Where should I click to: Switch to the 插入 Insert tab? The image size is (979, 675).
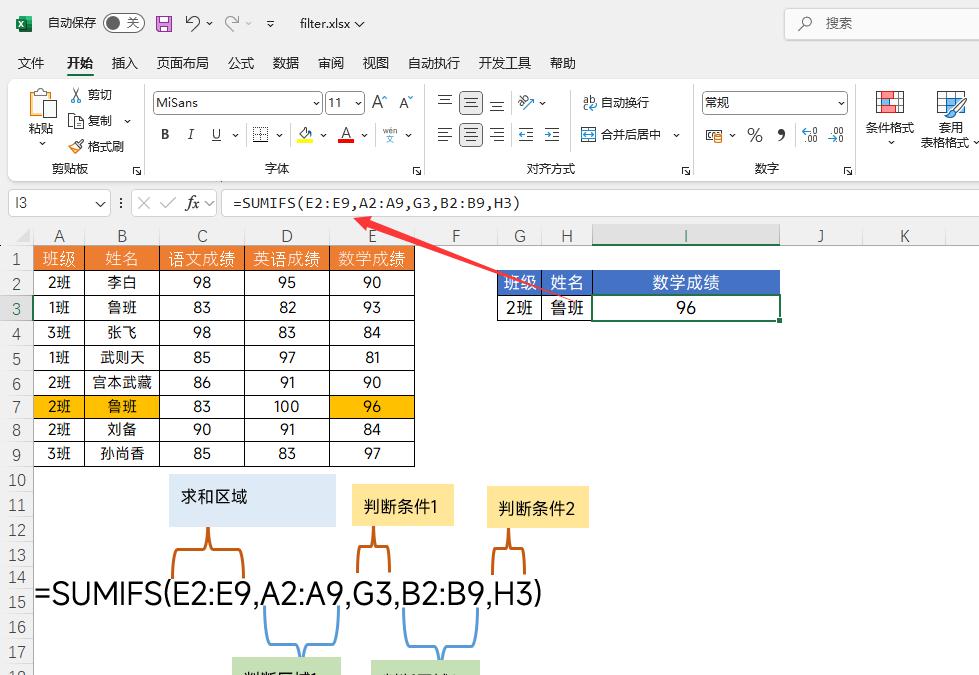coord(124,63)
